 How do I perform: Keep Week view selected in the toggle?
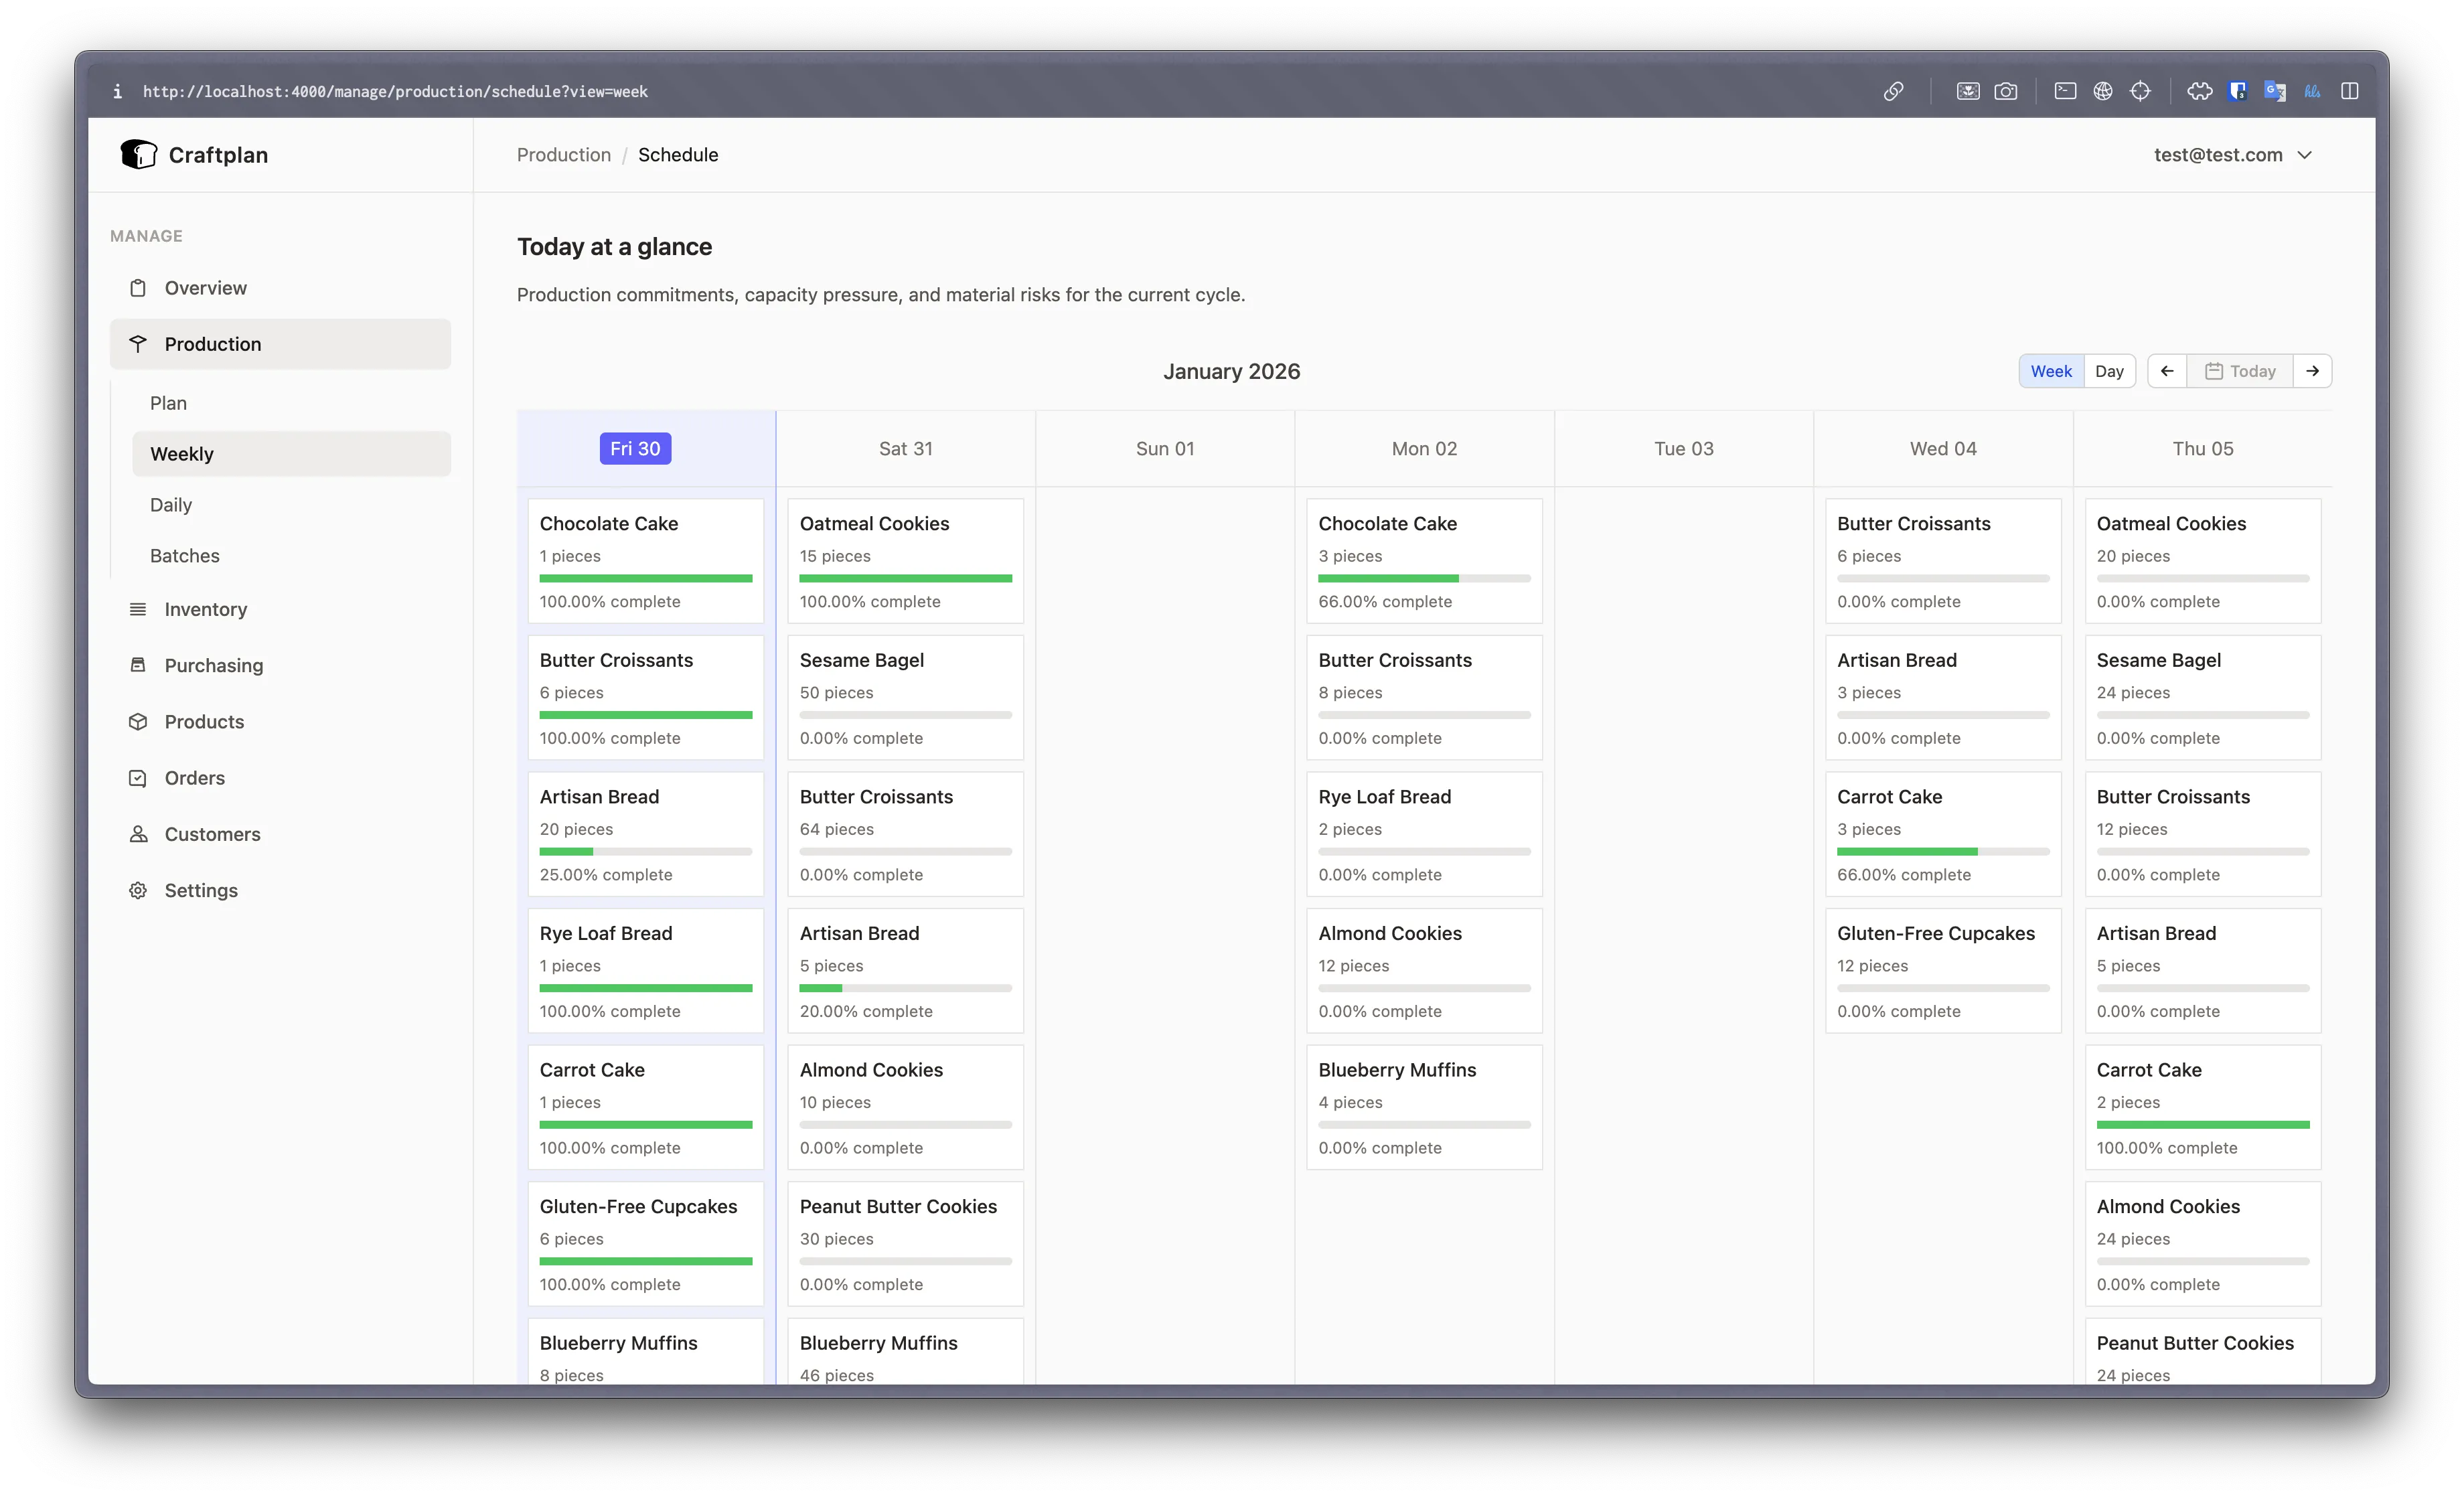tap(2051, 370)
